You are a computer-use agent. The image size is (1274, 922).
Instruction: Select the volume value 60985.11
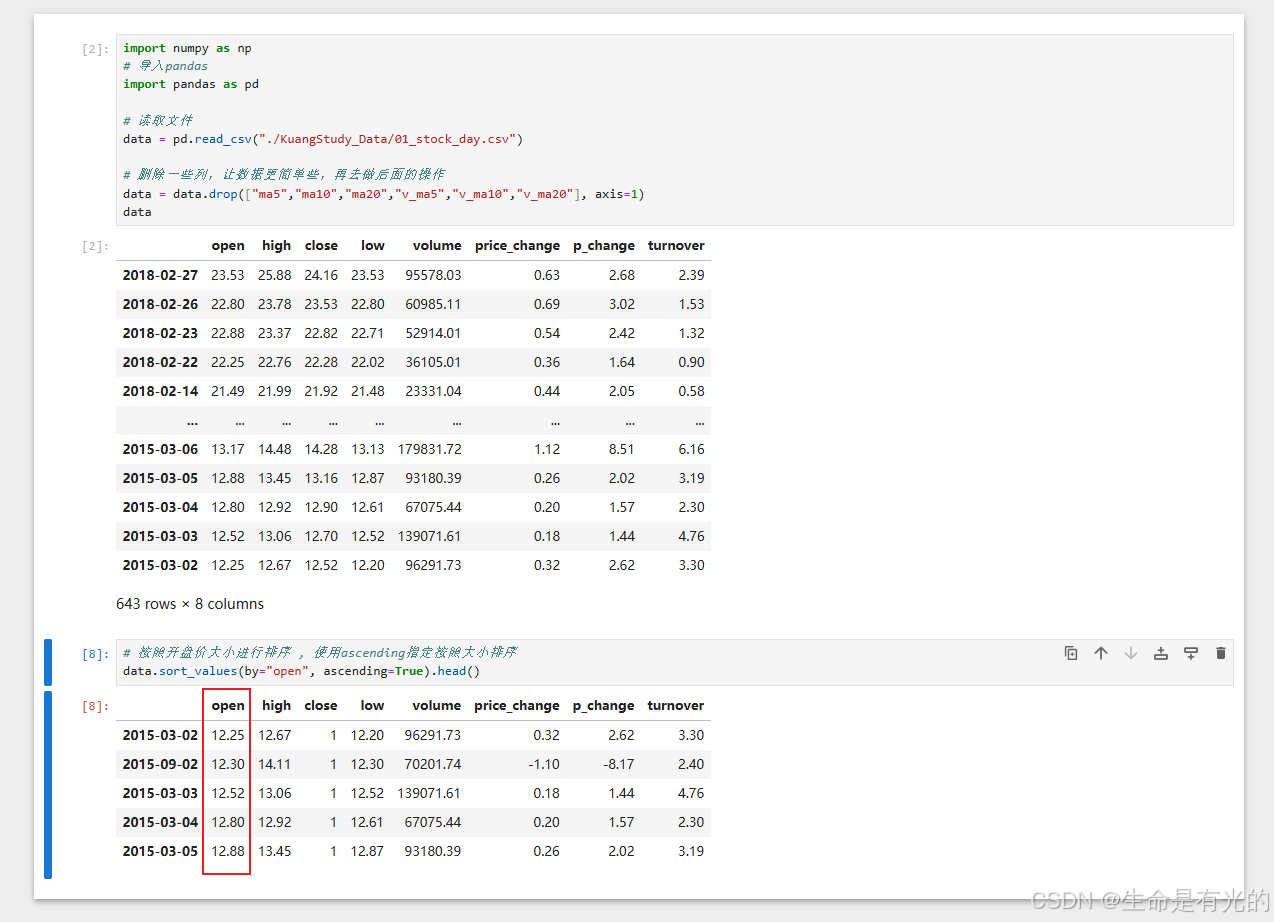click(x=433, y=304)
